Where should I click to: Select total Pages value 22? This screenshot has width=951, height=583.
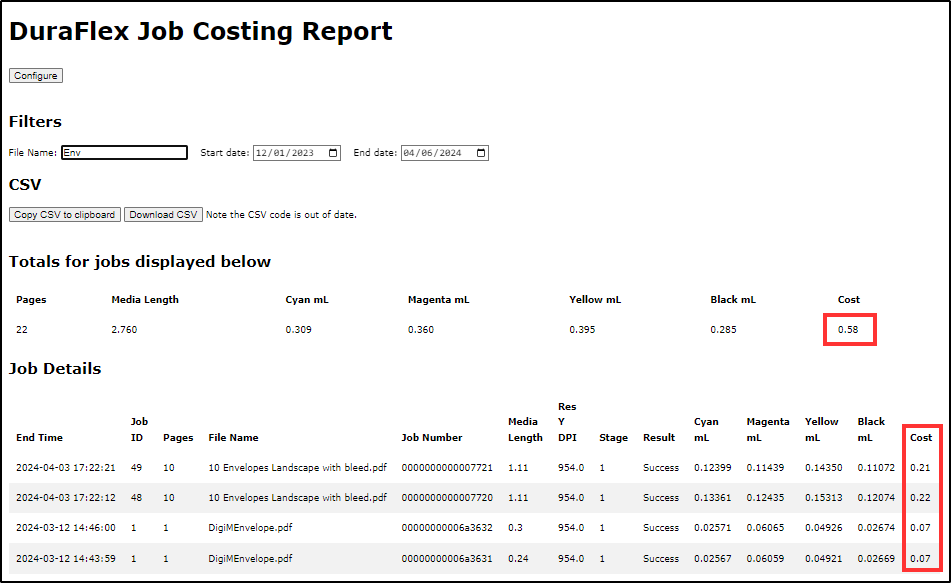click(x=22, y=330)
